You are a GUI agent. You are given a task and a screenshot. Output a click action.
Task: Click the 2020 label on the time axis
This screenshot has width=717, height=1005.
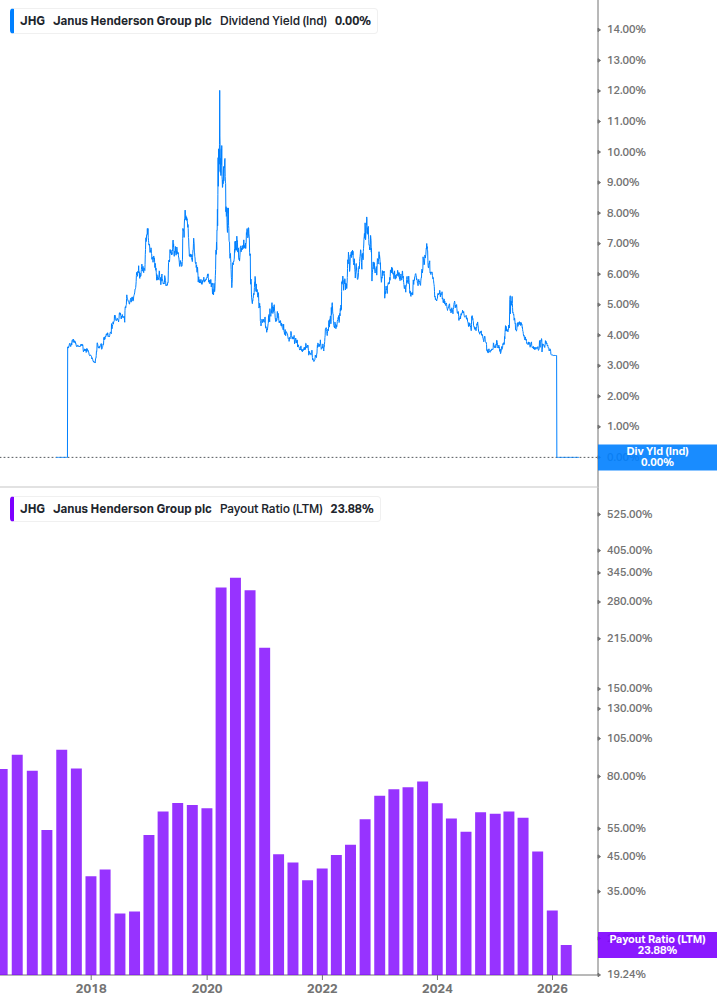coord(207,989)
